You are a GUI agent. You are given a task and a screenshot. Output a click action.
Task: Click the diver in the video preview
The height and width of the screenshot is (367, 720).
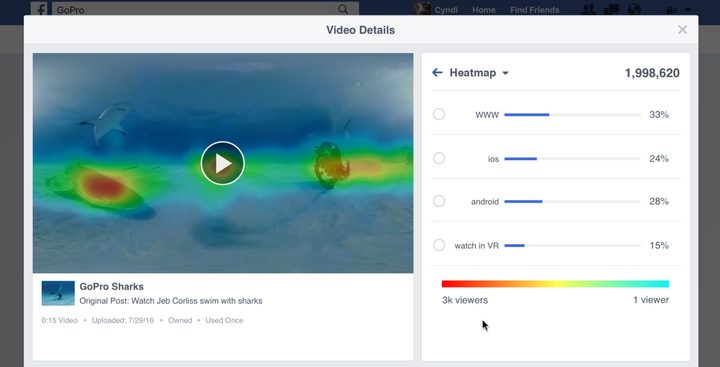328,165
